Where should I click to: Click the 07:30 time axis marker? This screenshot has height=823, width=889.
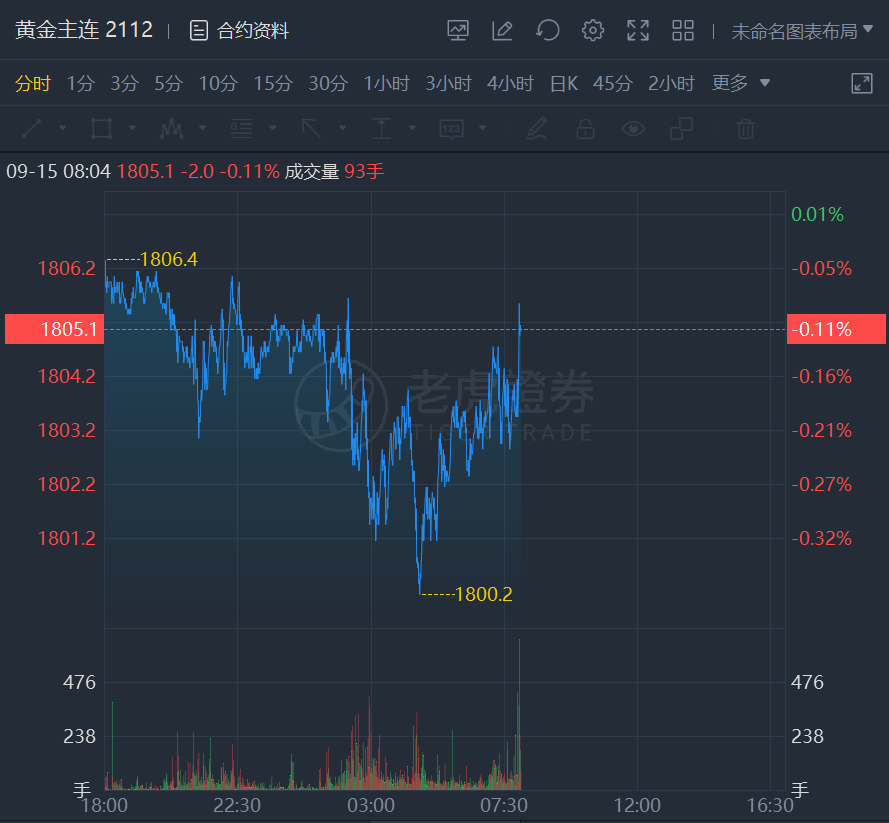(x=504, y=805)
